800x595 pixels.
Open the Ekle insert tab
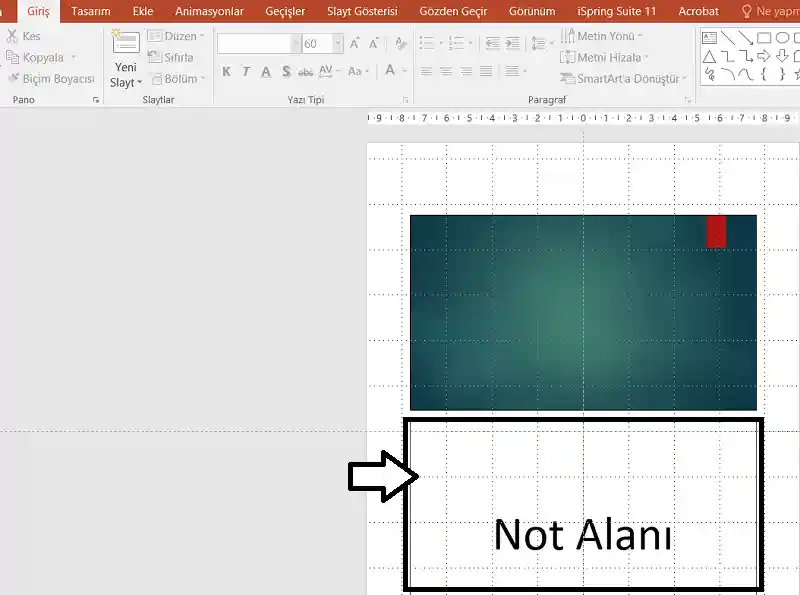(143, 11)
